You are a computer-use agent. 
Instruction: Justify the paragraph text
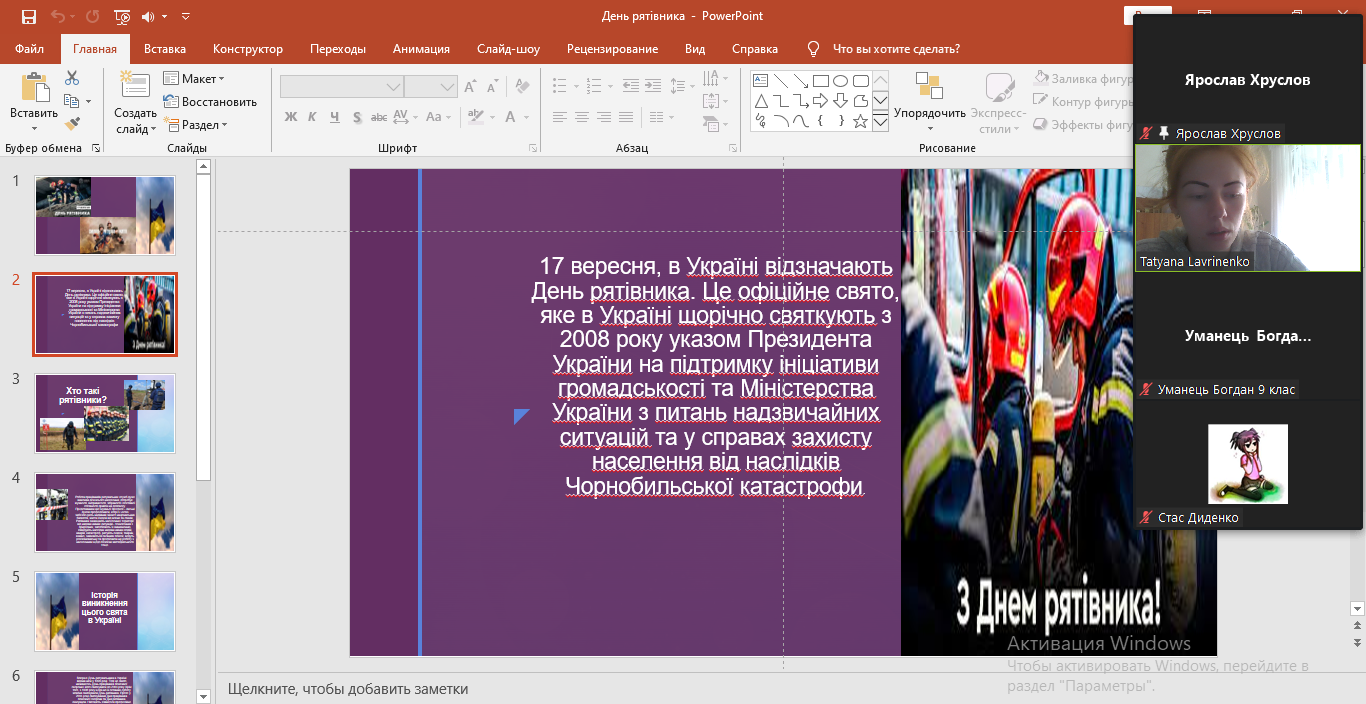(626, 117)
